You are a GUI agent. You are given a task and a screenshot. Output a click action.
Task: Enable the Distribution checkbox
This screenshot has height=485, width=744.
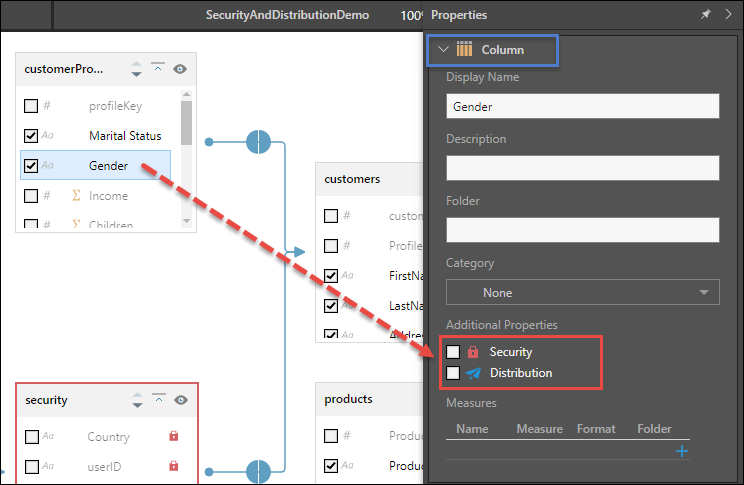pos(454,373)
